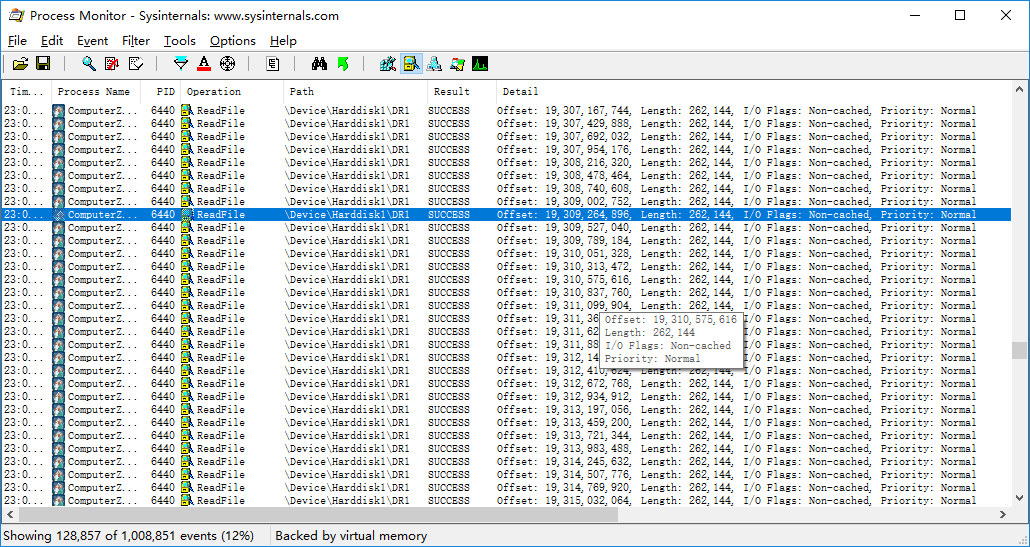Toggle Show File System Activity icon
This screenshot has width=1030, height=547.
point(411,64)
